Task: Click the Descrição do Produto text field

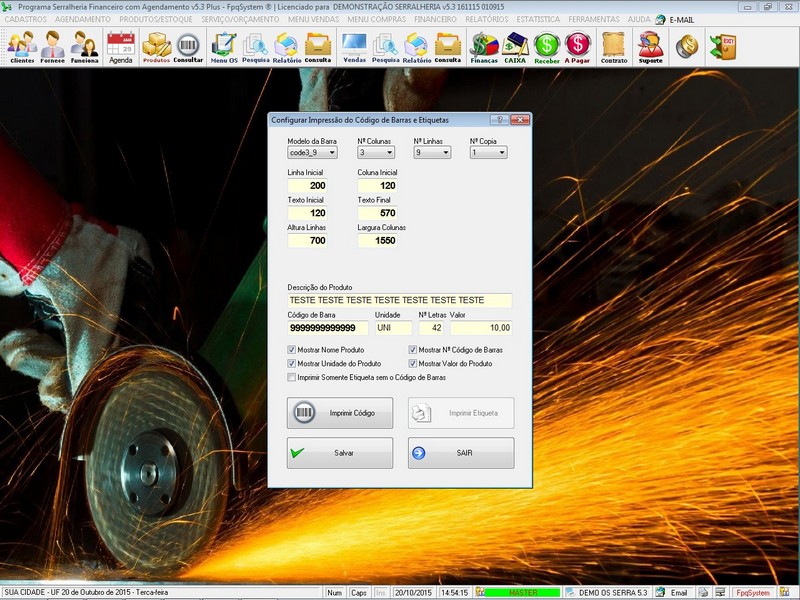Action: 399,300
